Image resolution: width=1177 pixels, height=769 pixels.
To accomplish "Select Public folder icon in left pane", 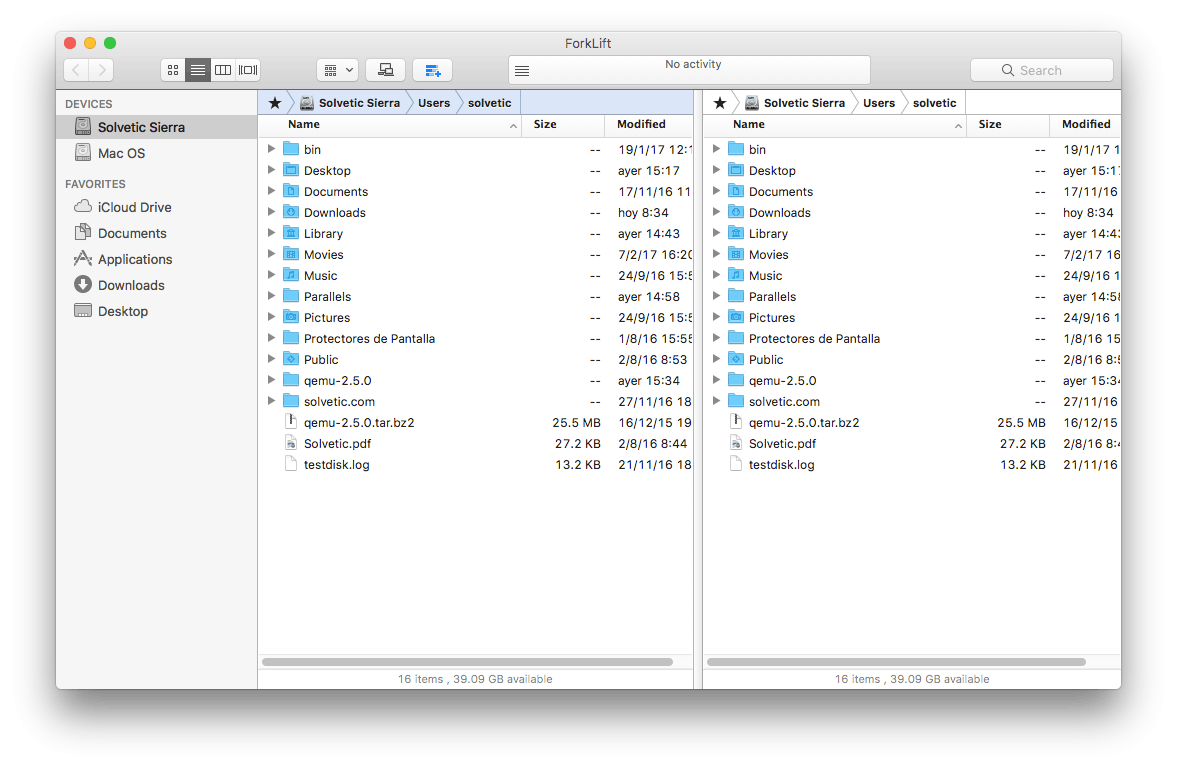I will click(290, 359).
